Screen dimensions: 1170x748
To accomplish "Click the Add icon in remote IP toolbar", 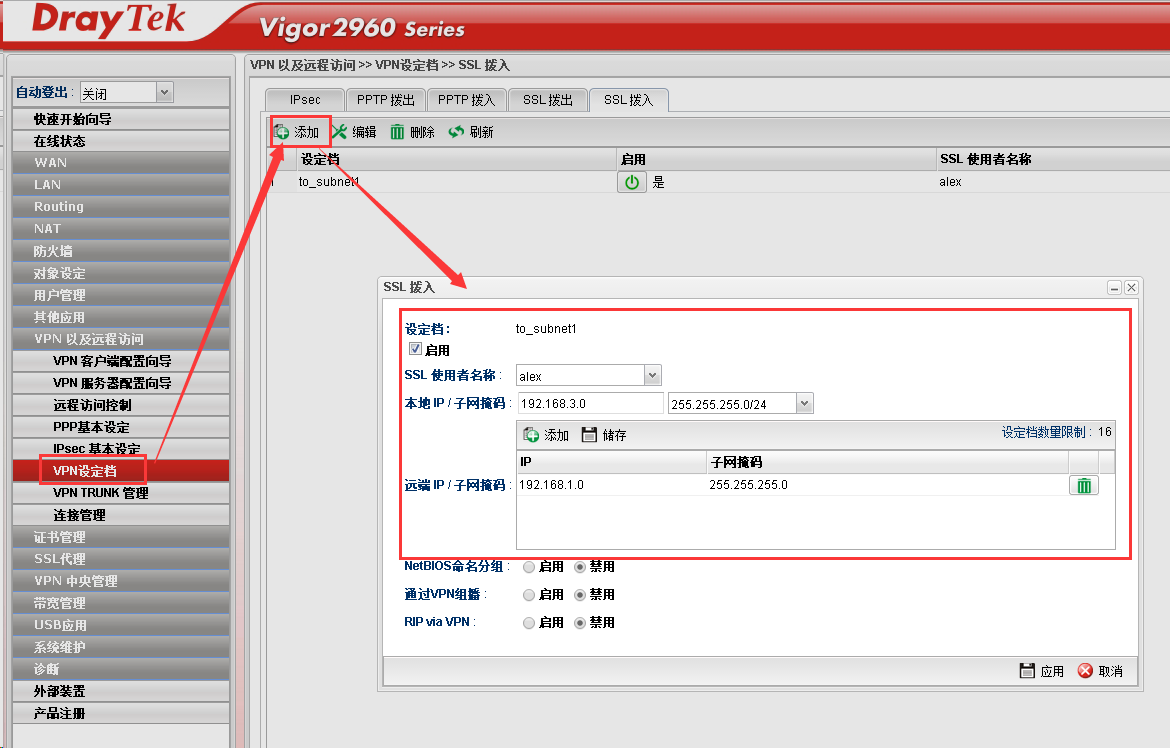I will coord(532,435).
